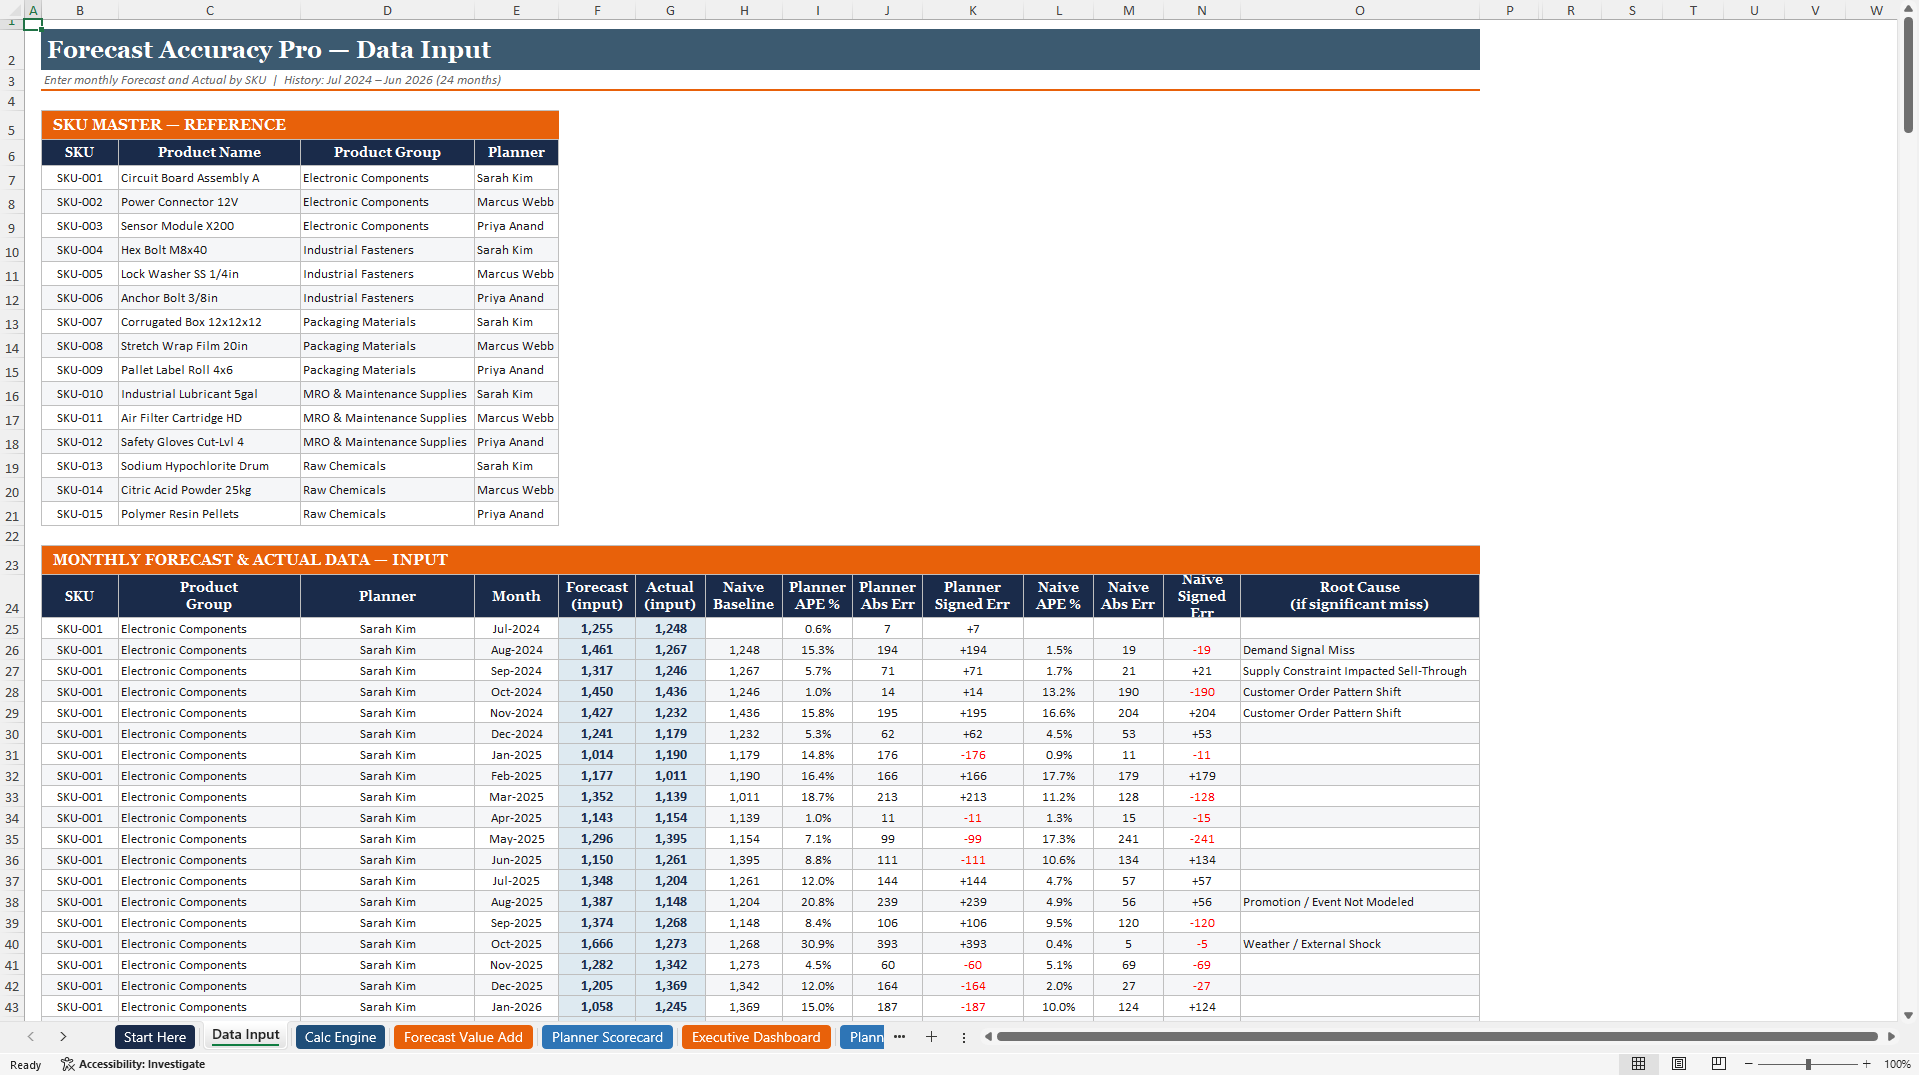
Task: Open the Forecast Value Add tab
Action: [463, 1037]
